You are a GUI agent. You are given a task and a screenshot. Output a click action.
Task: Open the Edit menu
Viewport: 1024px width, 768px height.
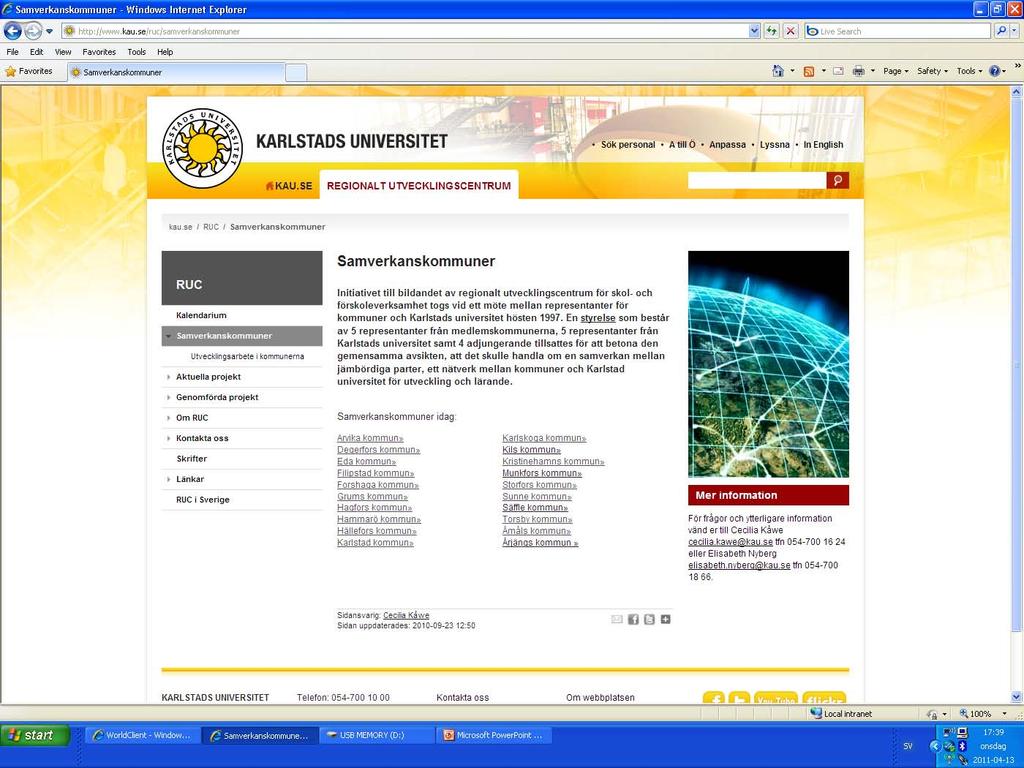click(37, 52)
